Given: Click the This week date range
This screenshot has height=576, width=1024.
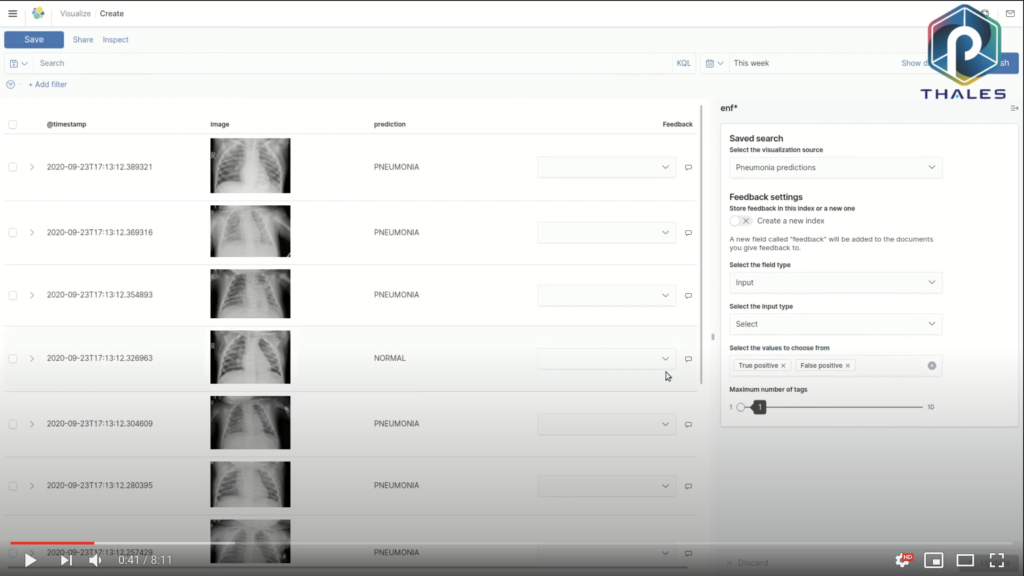Looking at the screenshot, I should coord(751,63).
